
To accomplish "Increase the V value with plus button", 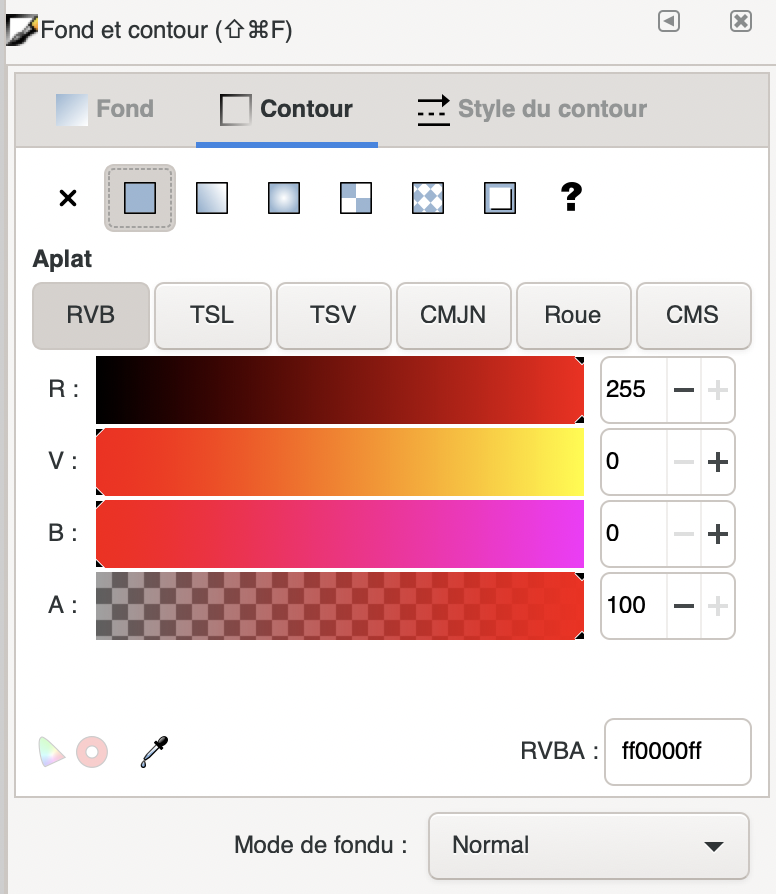I will pos(717,461).
